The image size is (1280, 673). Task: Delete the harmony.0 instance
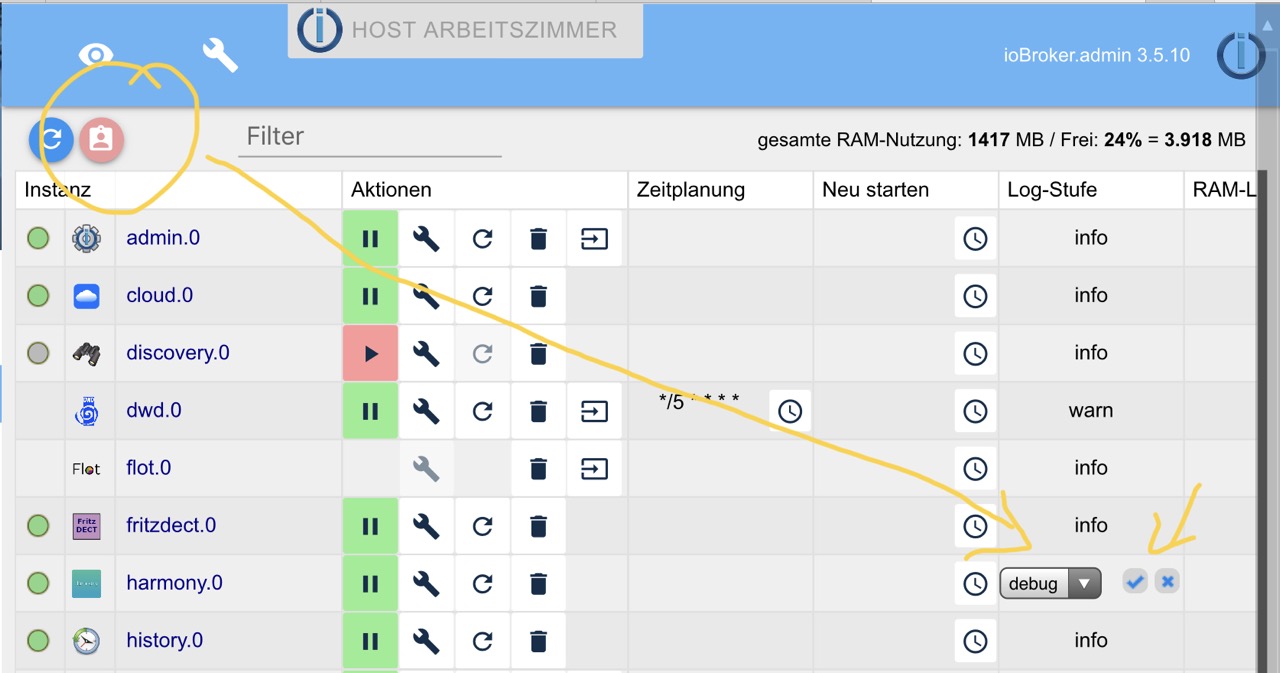tap(538, 583)
